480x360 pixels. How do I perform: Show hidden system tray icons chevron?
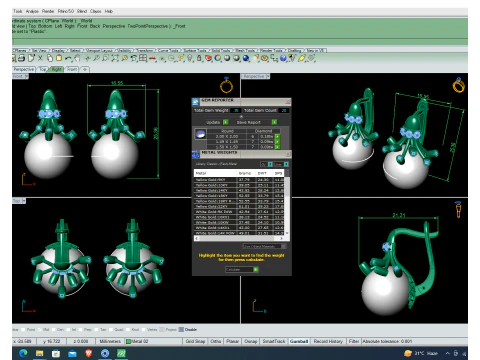coord(447,353)
